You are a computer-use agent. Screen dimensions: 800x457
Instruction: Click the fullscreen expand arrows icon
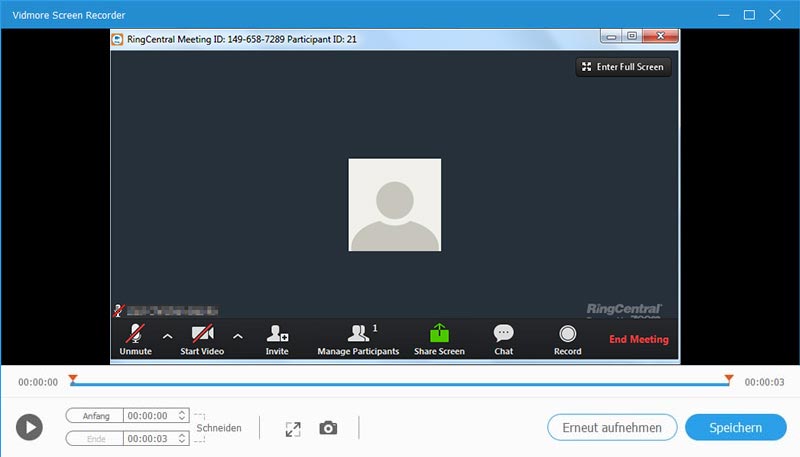tap(292, 428)
